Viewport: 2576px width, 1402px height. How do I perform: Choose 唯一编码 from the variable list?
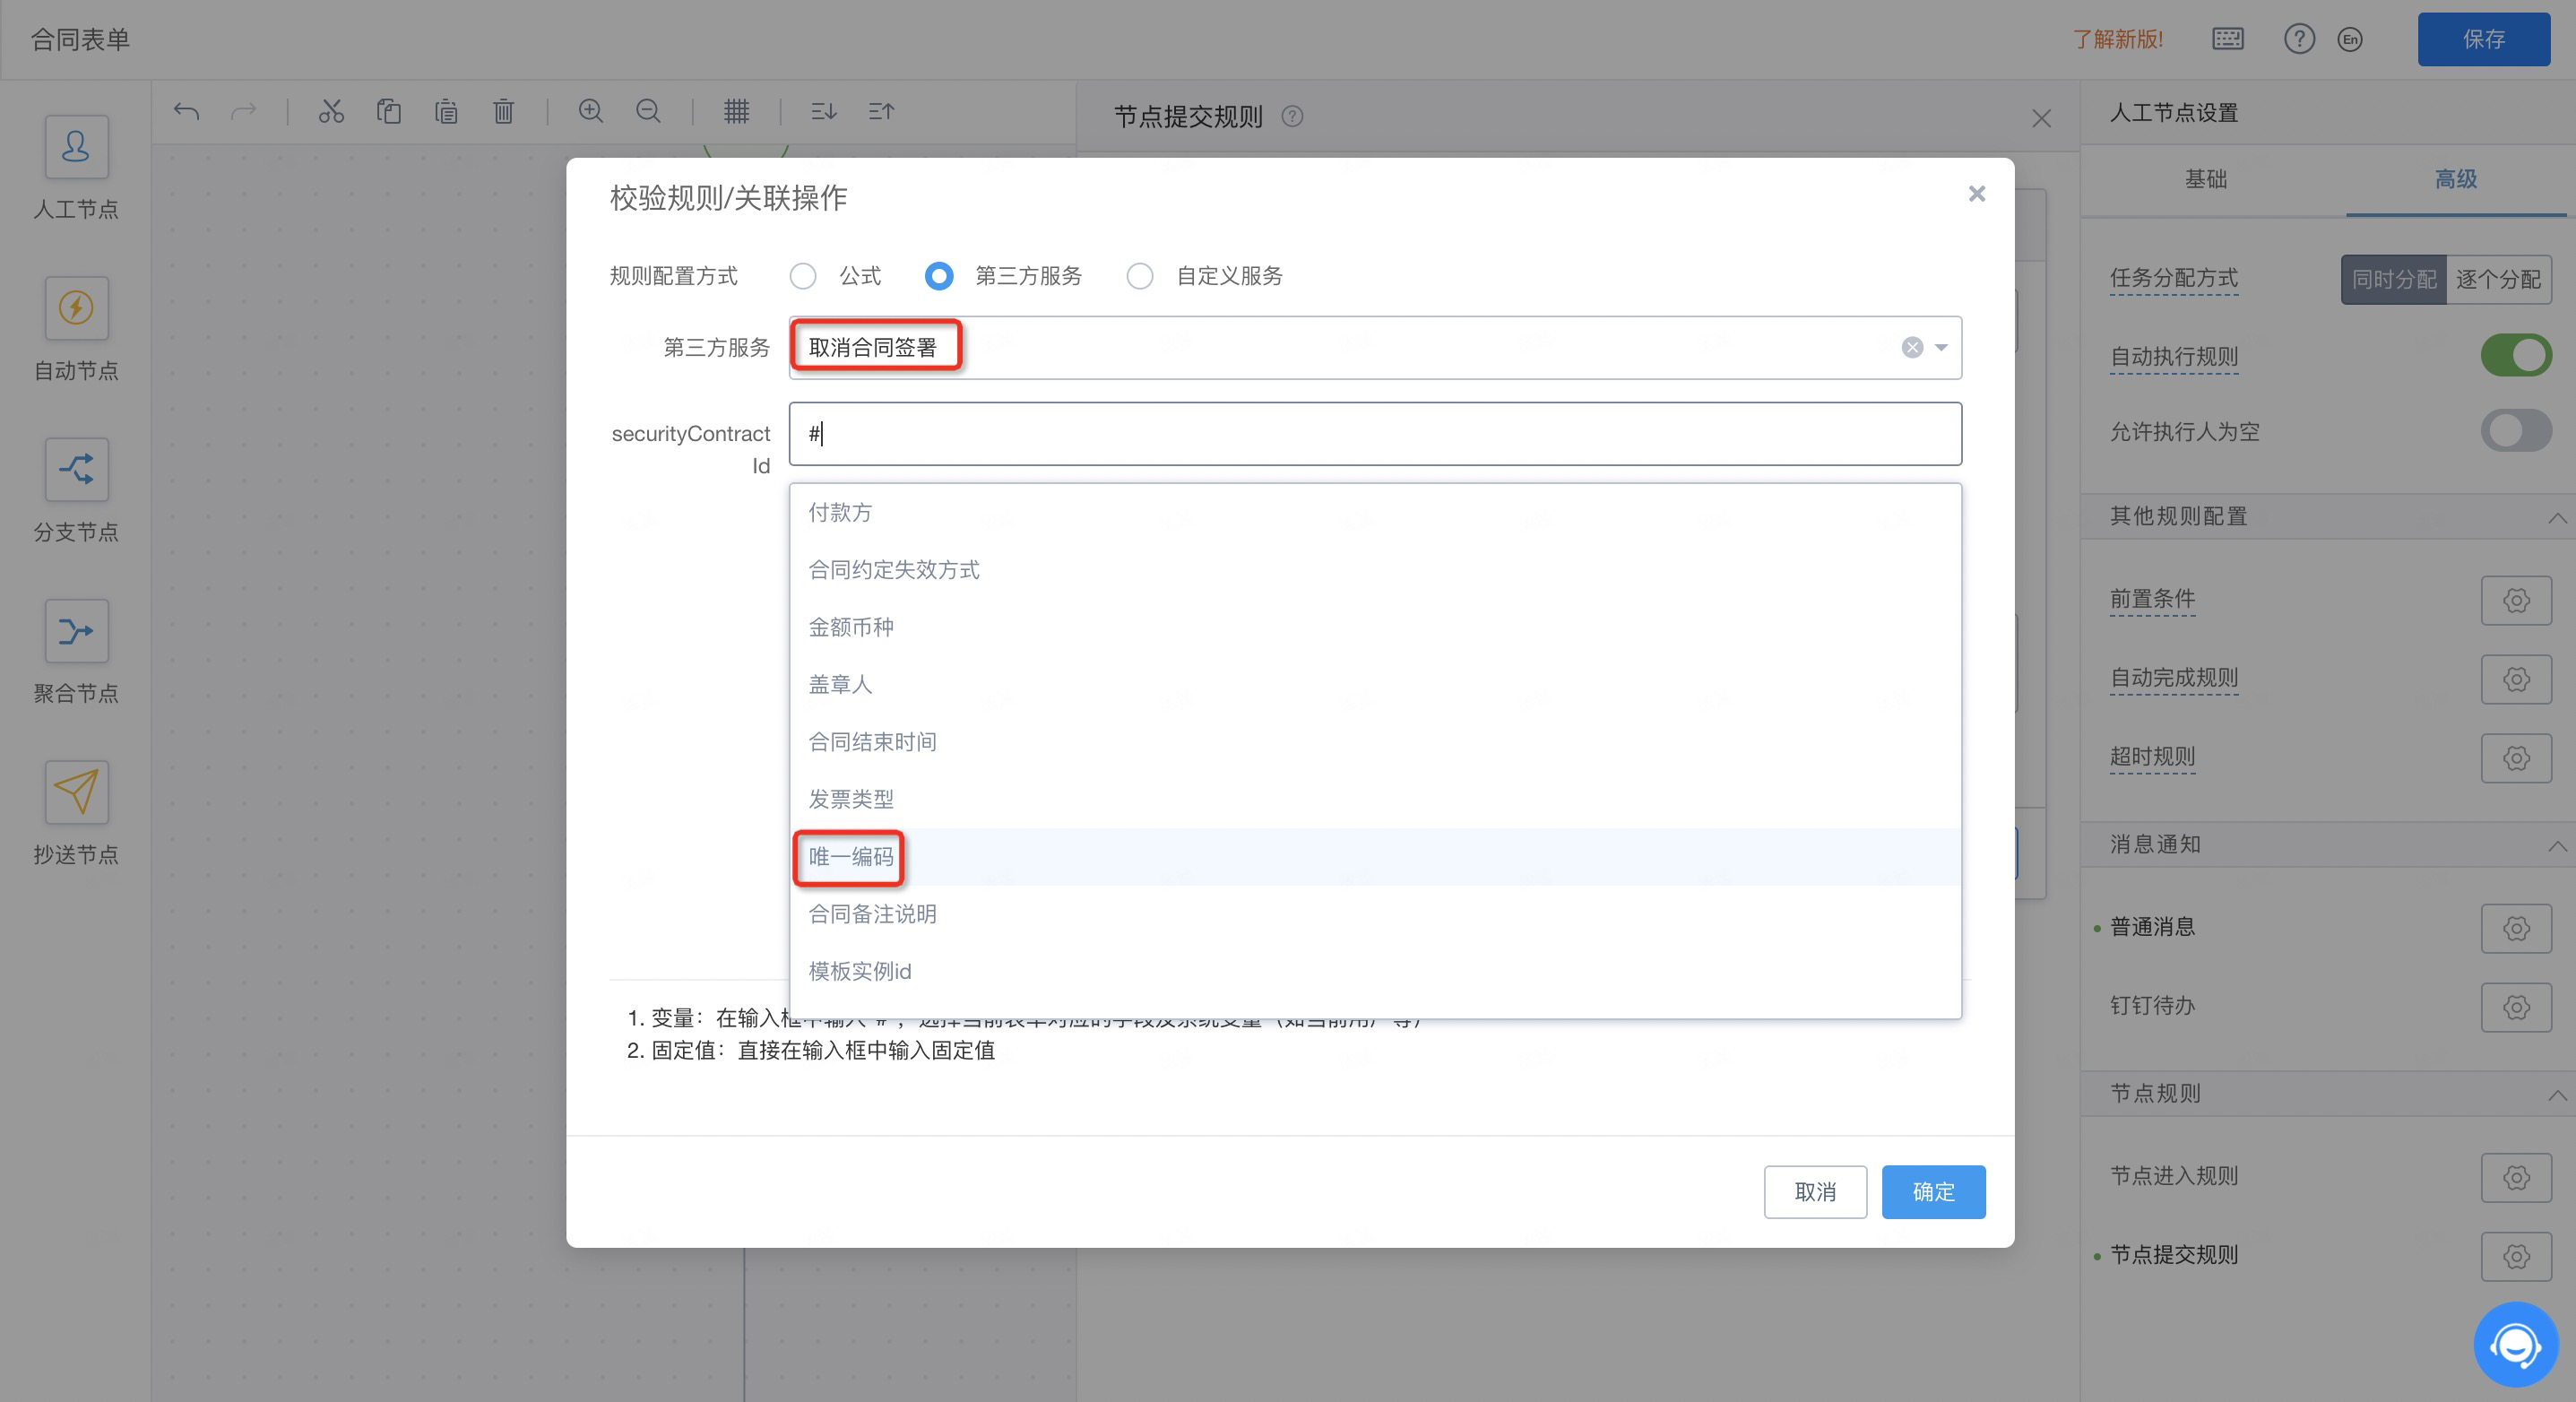pos(851,857)
